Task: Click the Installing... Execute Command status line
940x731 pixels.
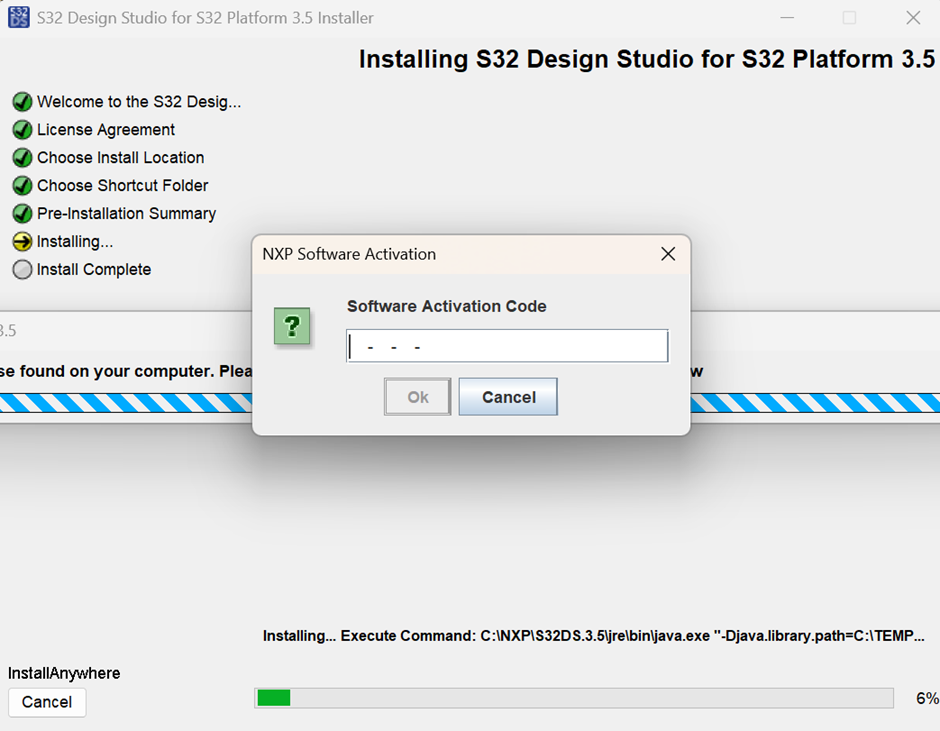Action: (593, 636)
